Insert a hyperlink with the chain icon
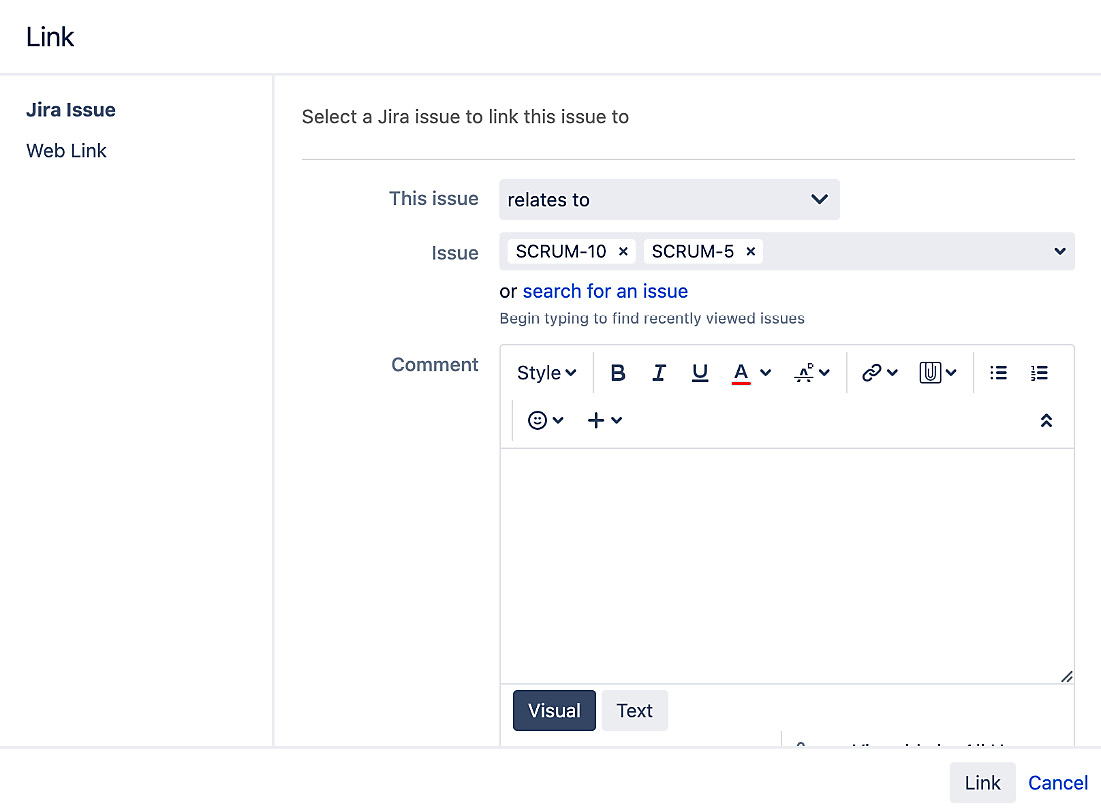The image size is (1101, 812). point(871,371)
